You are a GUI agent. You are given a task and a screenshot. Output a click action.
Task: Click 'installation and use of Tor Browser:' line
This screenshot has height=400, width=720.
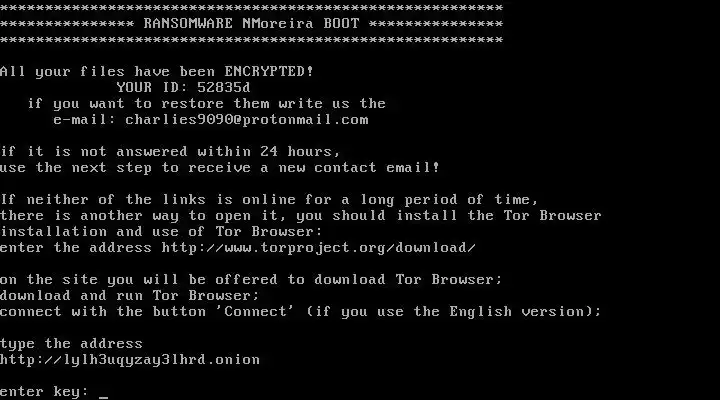coord(161,232)
